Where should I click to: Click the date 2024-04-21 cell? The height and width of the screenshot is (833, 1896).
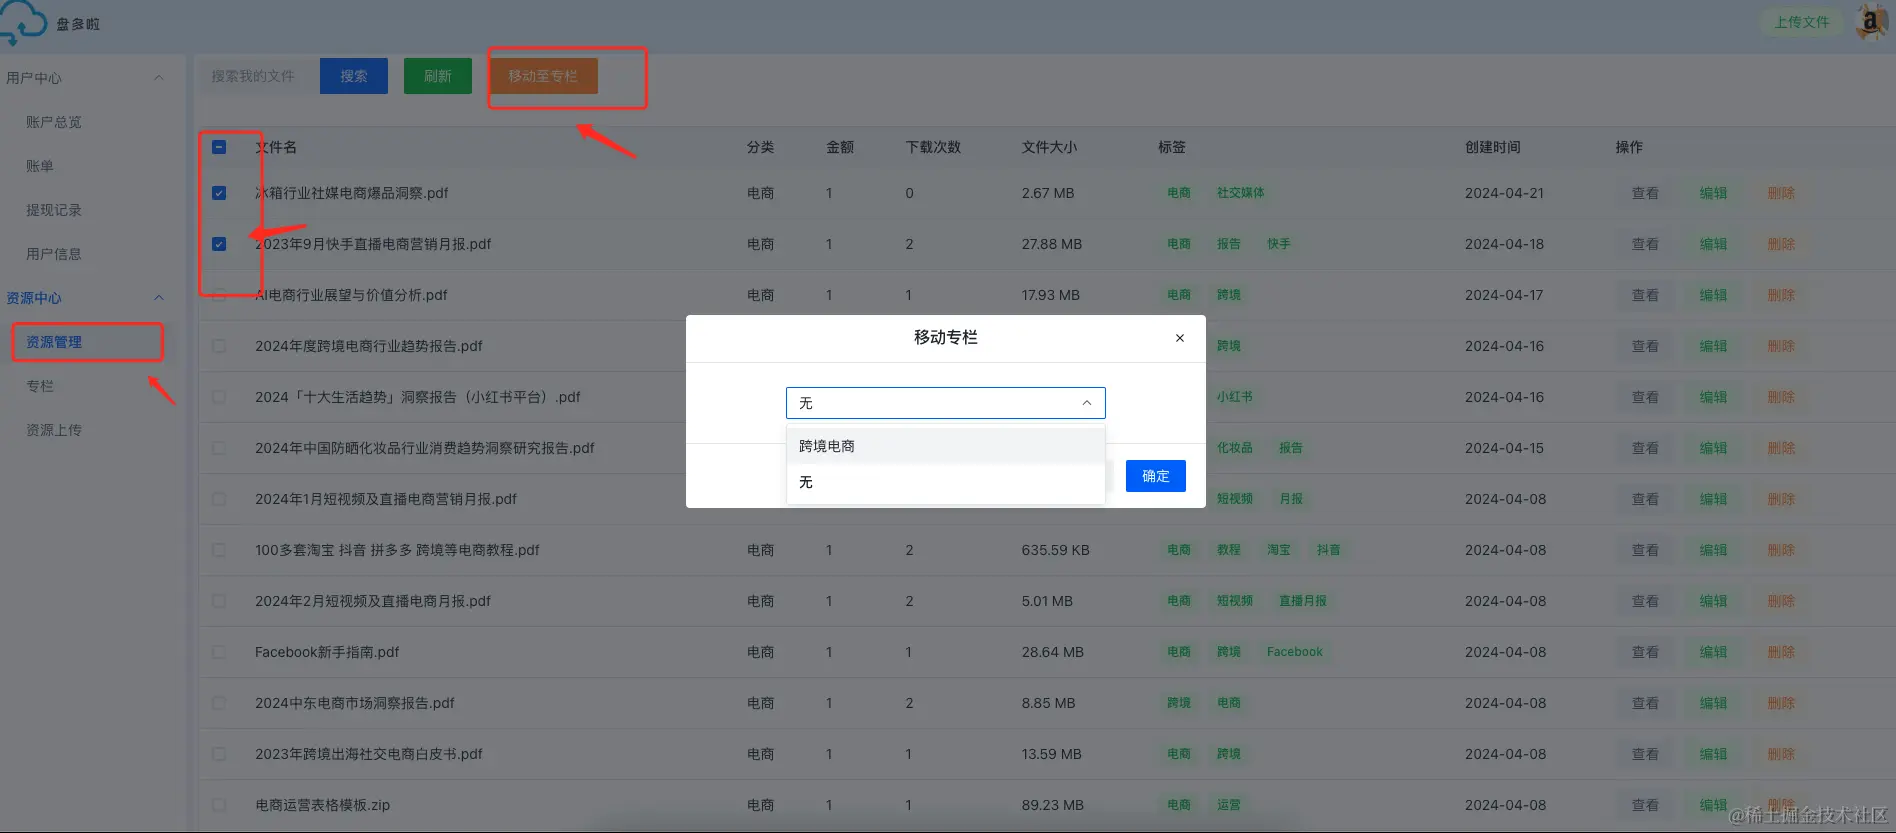(x=1504, y=193)
